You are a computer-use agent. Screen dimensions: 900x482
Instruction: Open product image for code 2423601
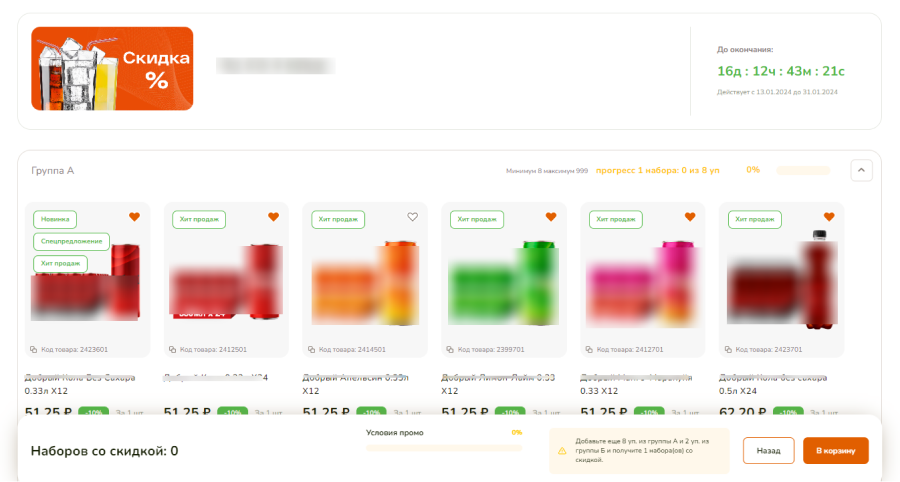pyautogui.click(x=86, y=283)
